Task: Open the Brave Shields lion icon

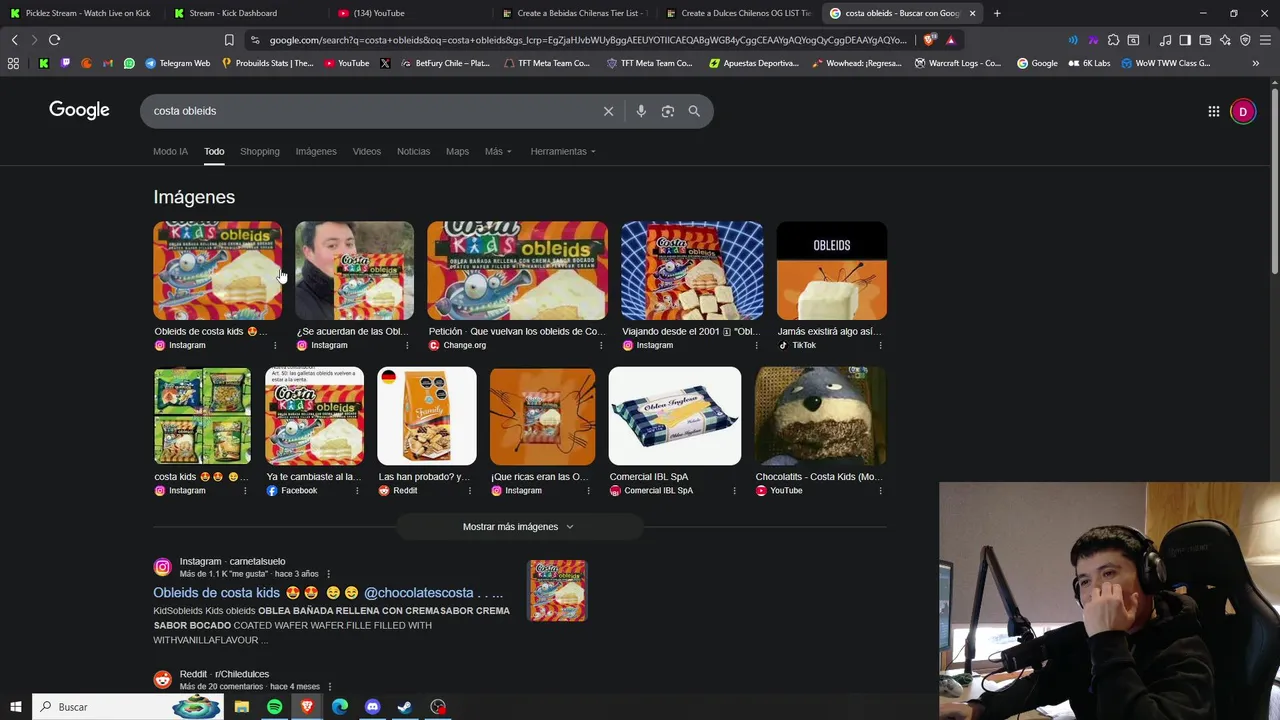Action: tap(930, 40)
